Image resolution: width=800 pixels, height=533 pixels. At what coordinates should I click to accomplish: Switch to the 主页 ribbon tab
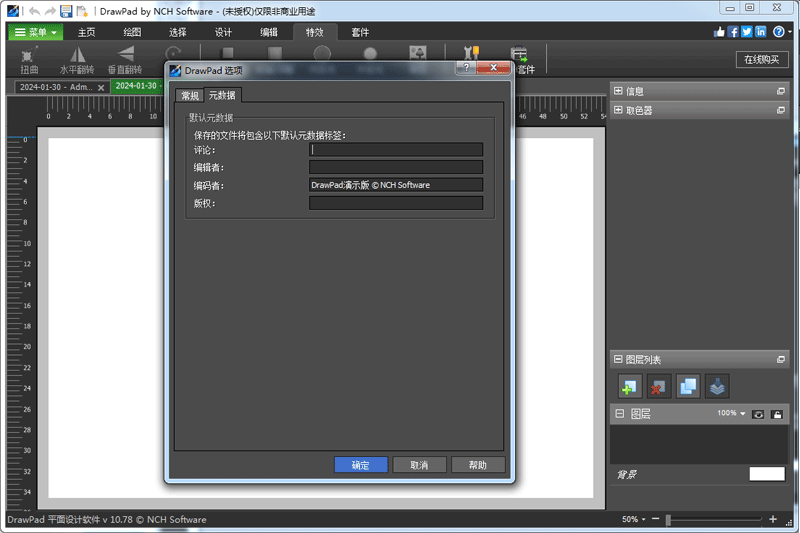(x=86, y=32)
